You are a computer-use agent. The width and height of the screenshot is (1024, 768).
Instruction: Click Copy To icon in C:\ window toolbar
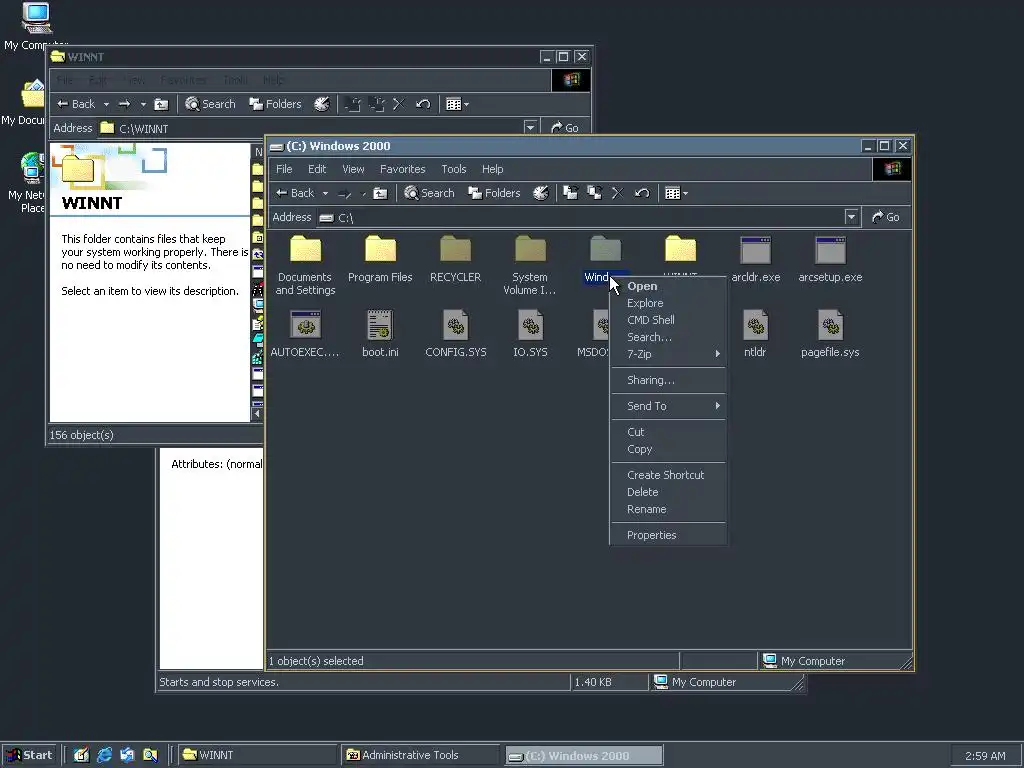(x=594, y=193)
